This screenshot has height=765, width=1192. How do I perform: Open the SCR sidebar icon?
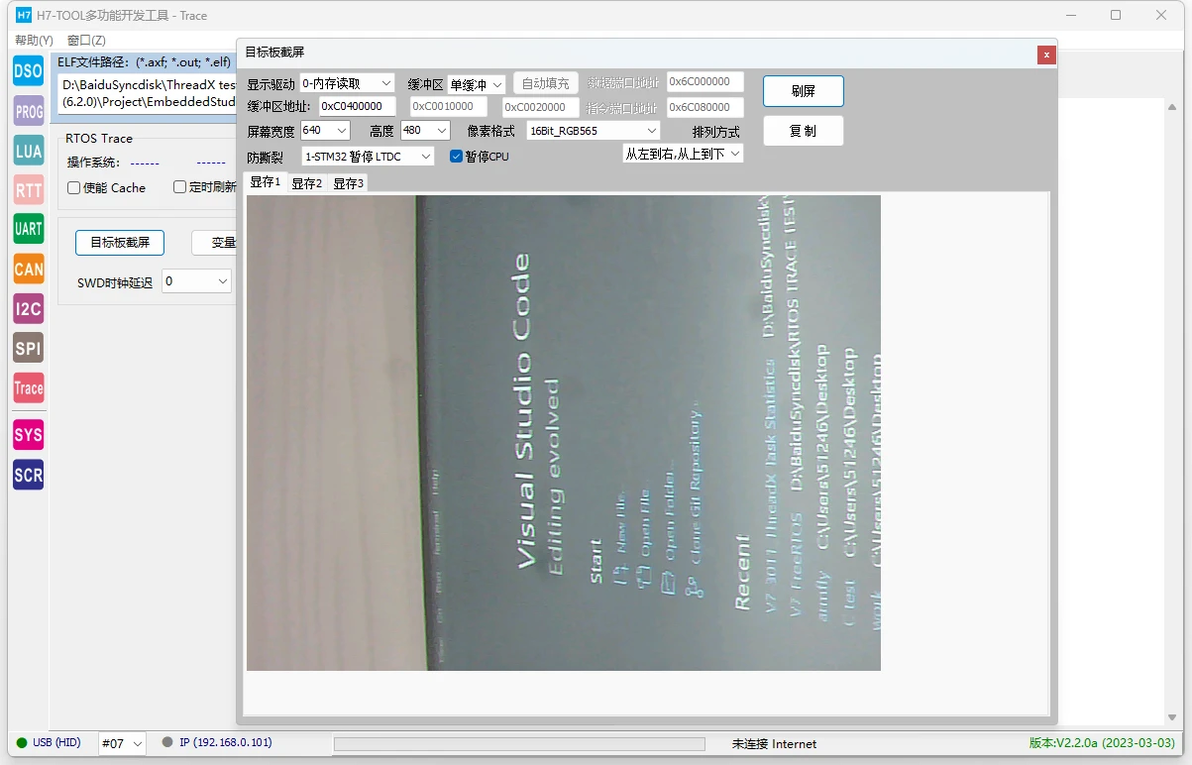click(28, 475)
